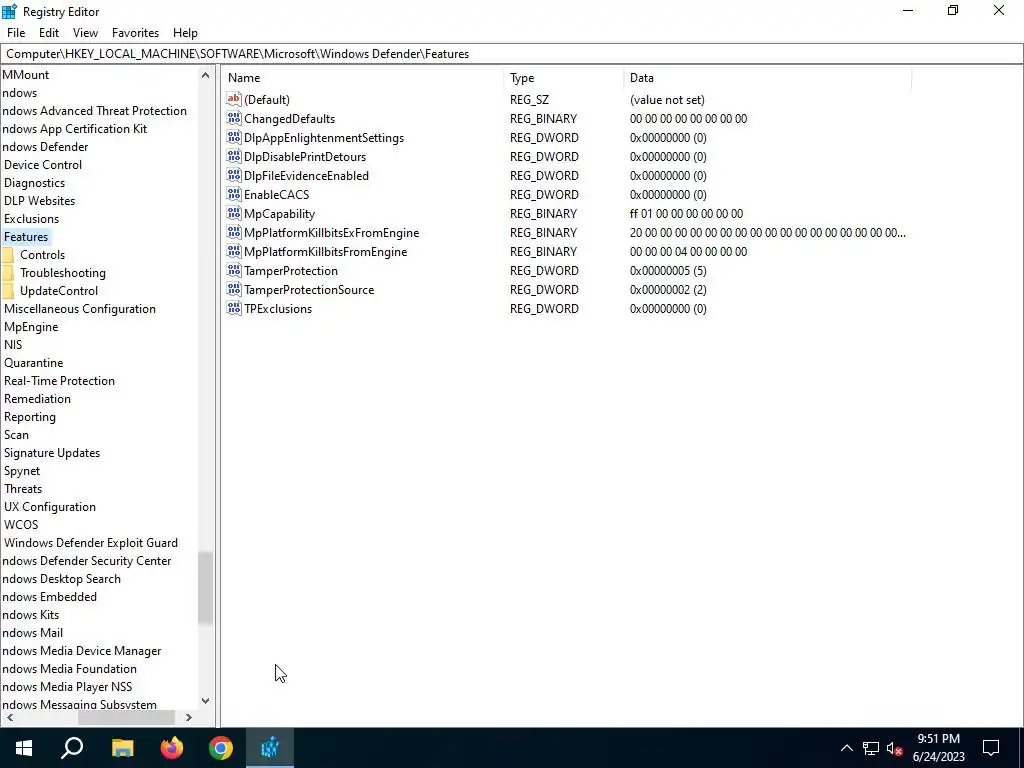
Task: Open the File menu
Action: point(16,33)
